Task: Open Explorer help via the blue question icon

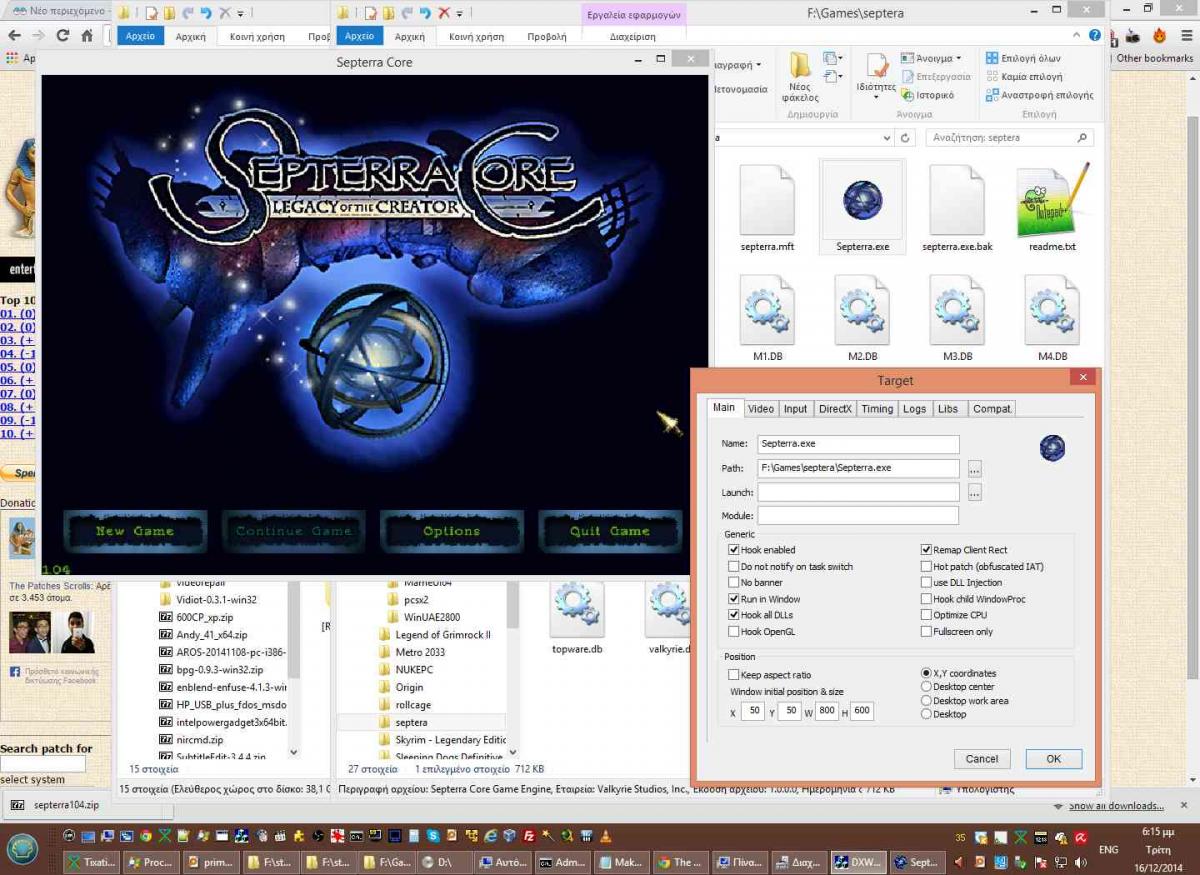Action: (1095, 35)
